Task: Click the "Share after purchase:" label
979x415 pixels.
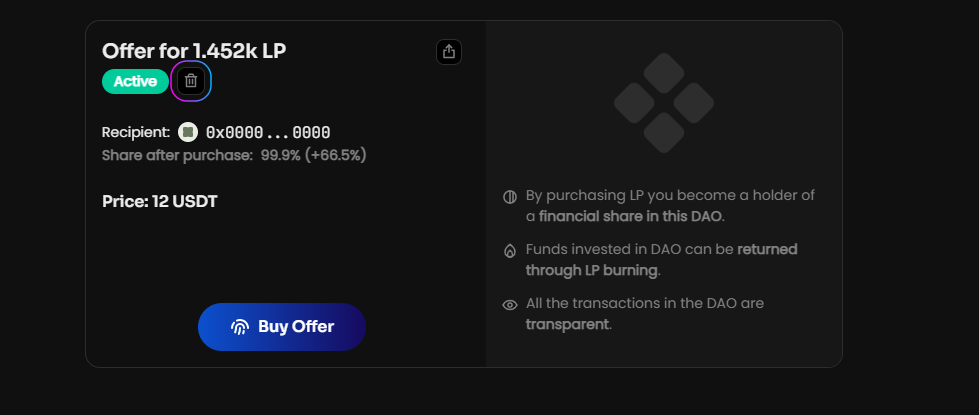Action: [177, 155]
